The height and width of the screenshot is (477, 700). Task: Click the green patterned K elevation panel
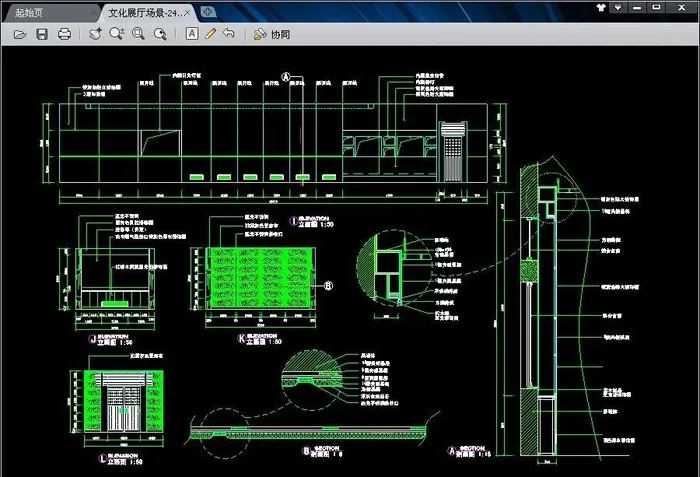point(262,266)
